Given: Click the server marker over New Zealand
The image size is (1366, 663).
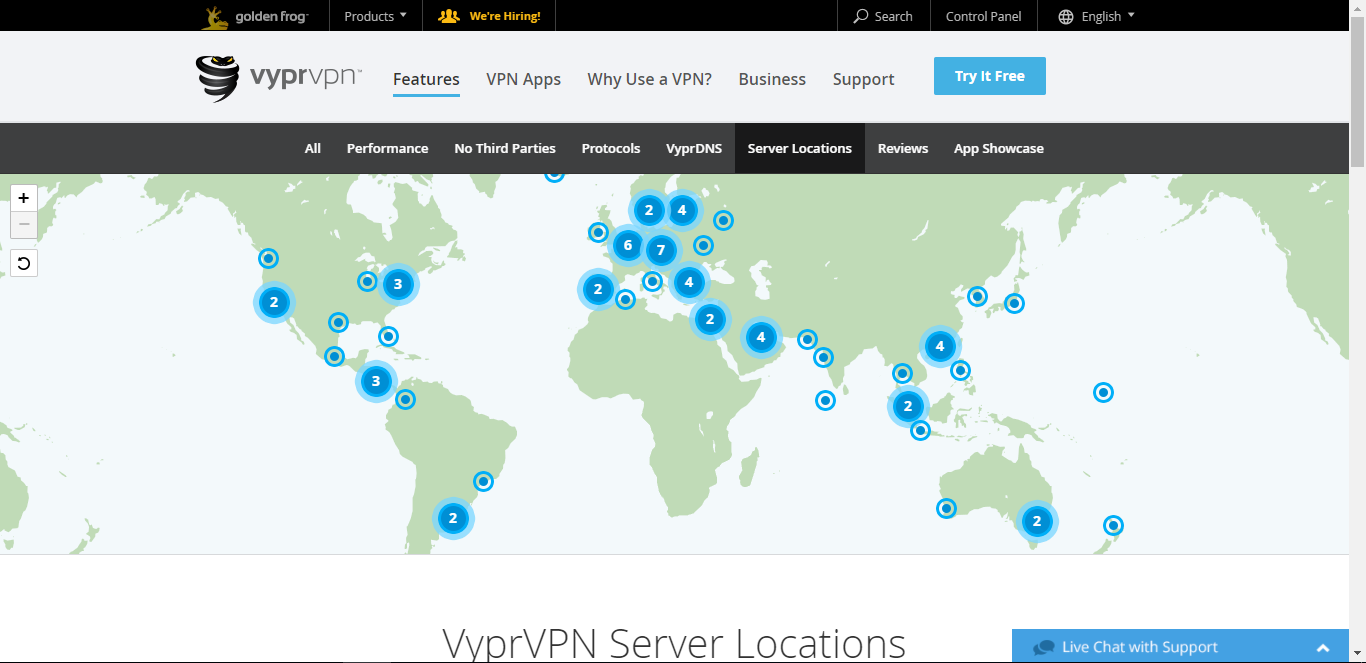Looking at the screenshot, I should pos(1113,525).
